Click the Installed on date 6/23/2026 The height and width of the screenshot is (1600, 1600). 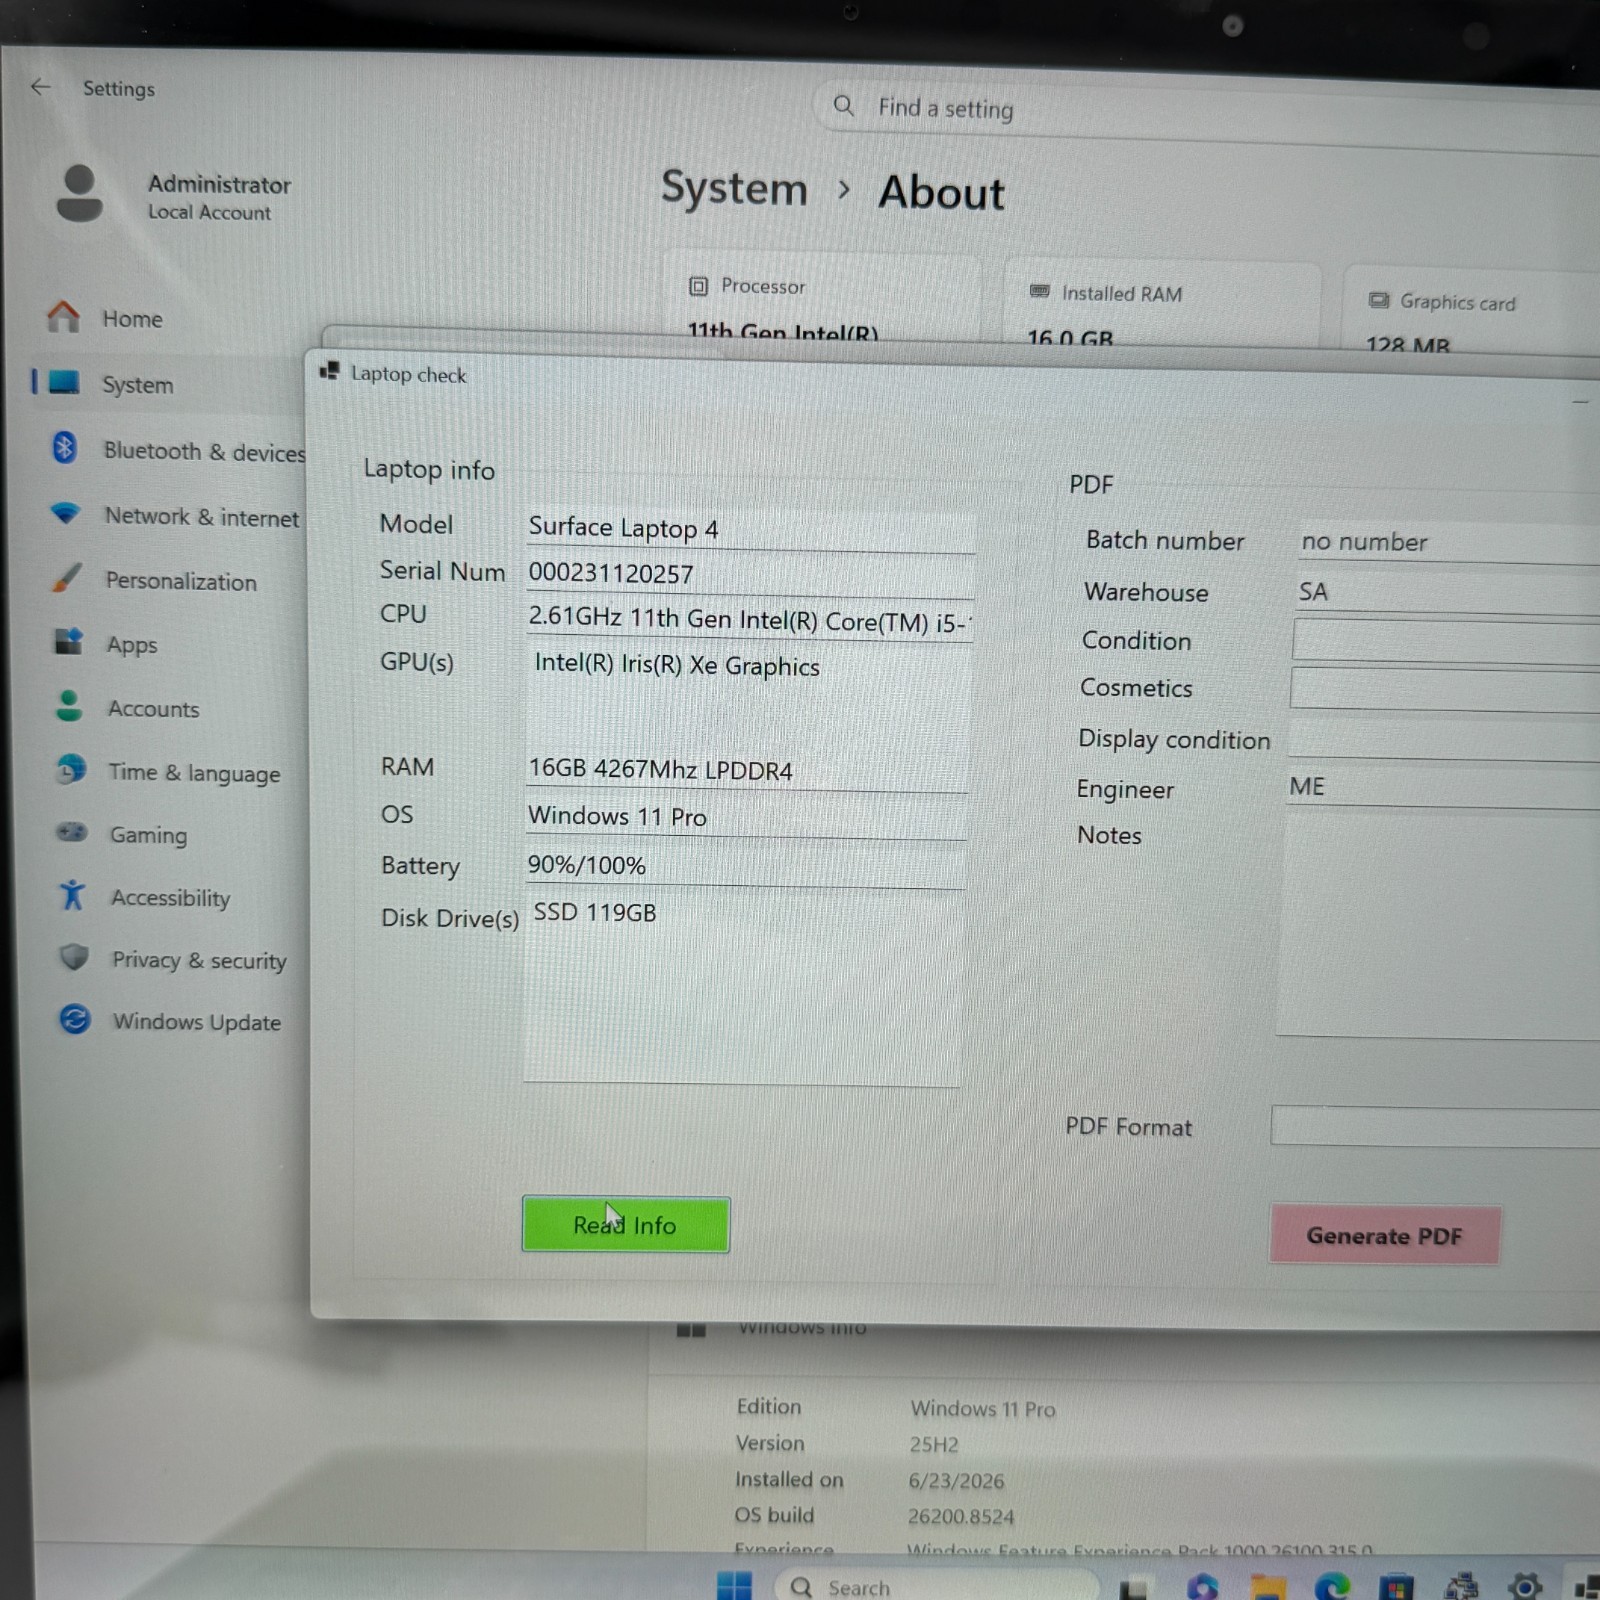coord(956,1481)
